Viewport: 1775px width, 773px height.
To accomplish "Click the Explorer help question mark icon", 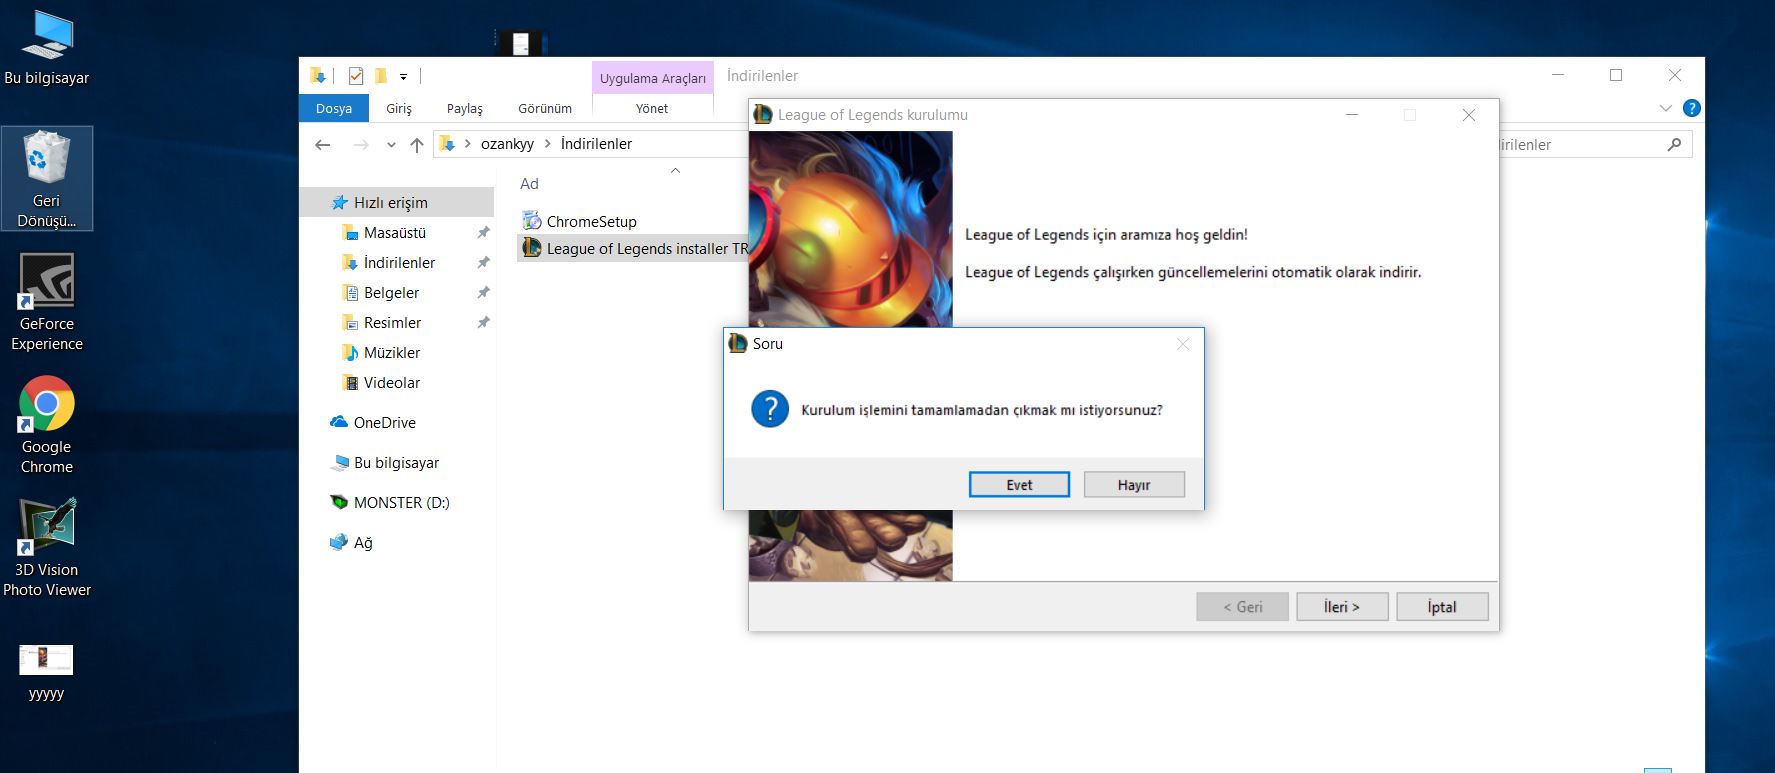I will point(1691,108).
